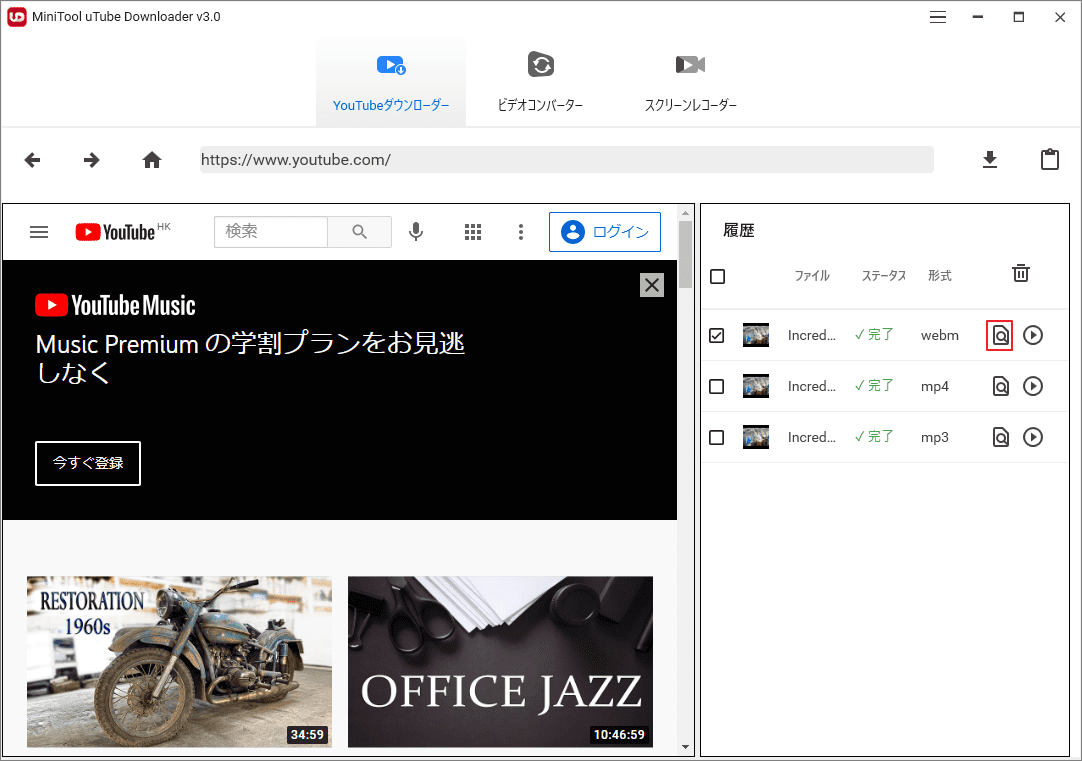
Task: Click the 履歴 panel heading
Action: [x=738, y=230]
